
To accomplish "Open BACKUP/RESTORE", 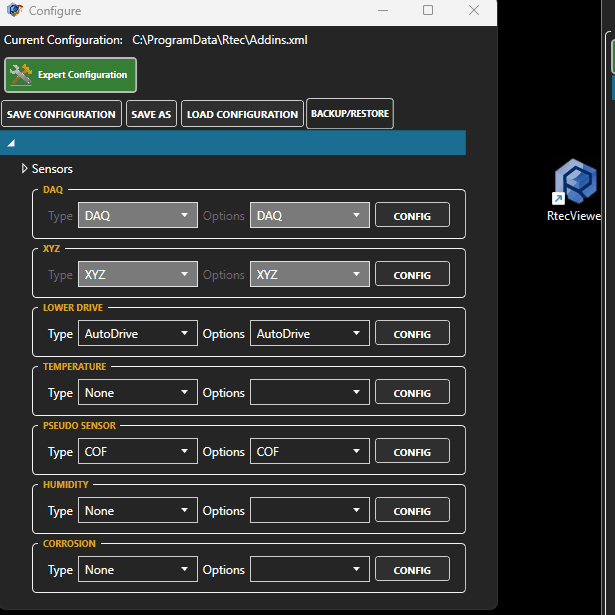I will coord(350,113).
